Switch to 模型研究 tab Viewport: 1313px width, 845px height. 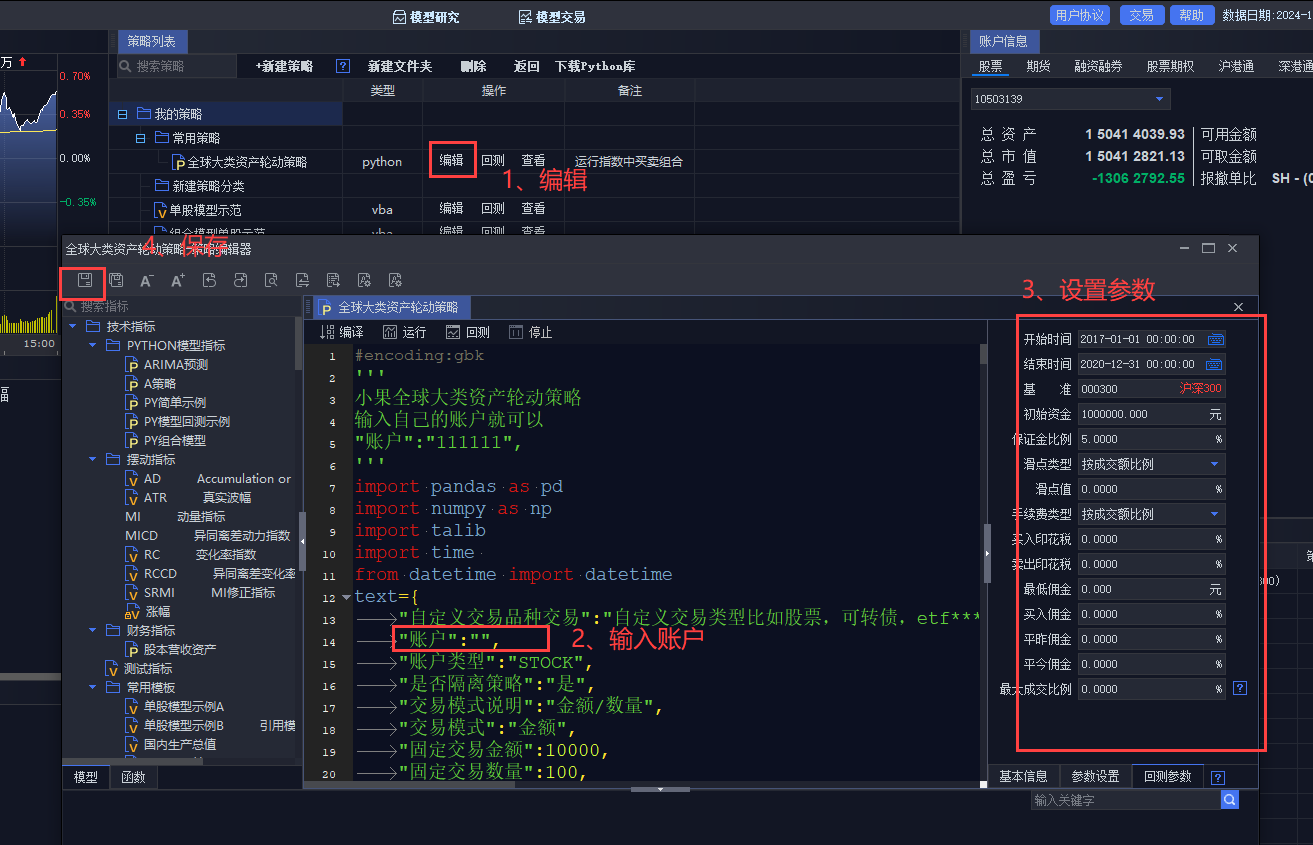(427, 17)
